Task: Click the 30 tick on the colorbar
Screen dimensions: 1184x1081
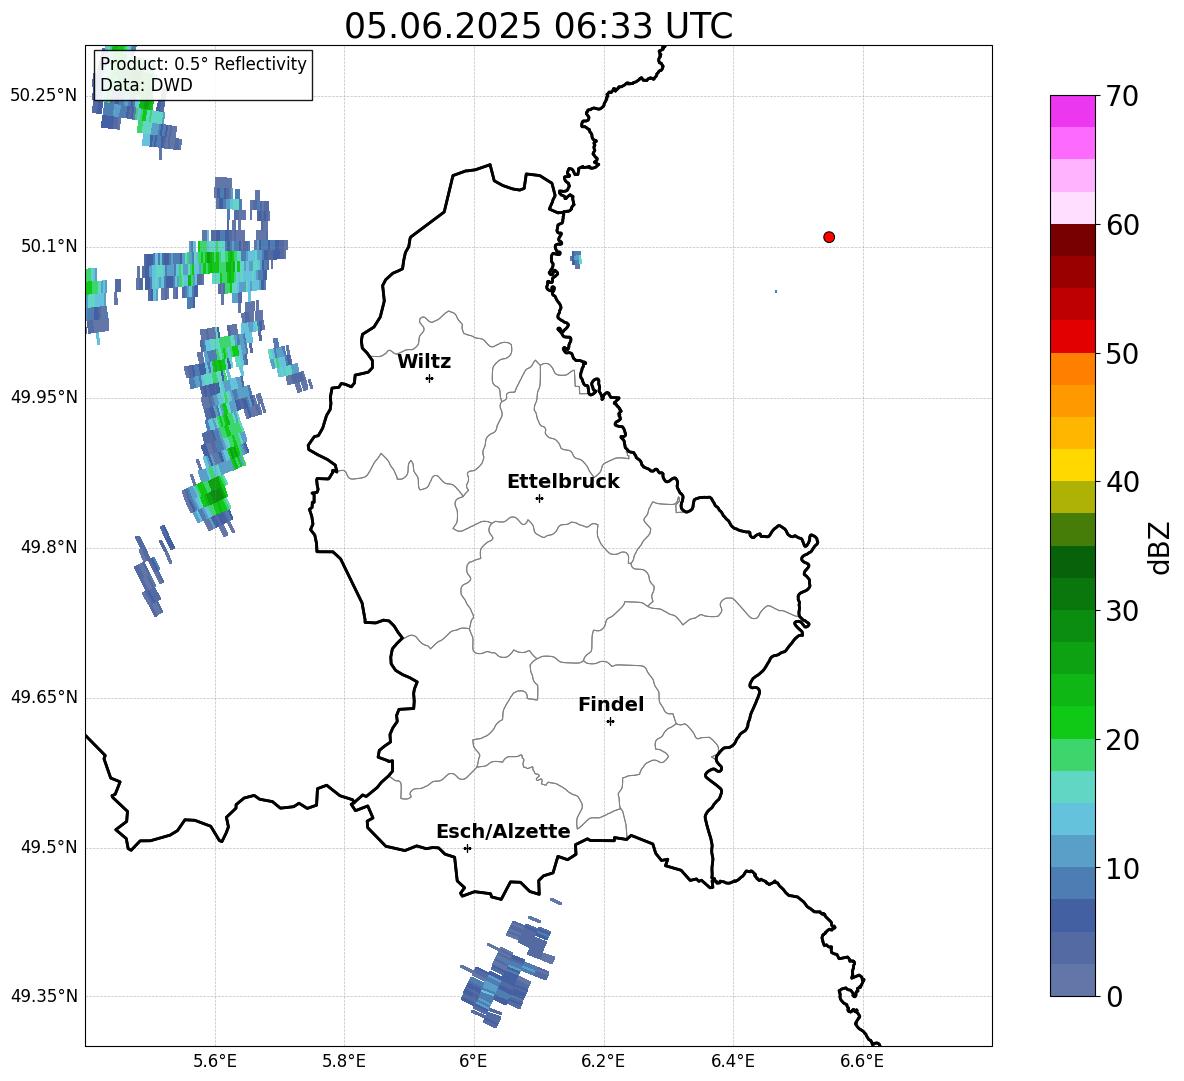Action: coord(1122,611)
